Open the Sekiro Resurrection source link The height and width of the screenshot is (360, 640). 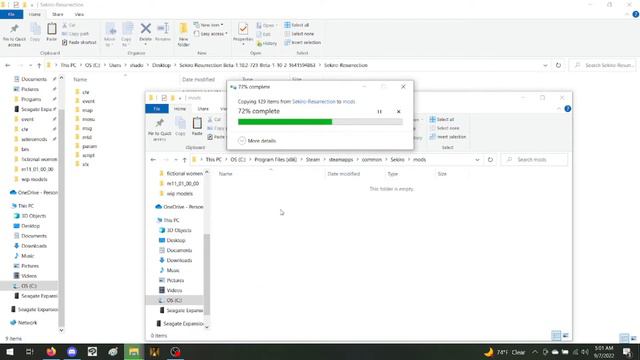coord(313,101)
